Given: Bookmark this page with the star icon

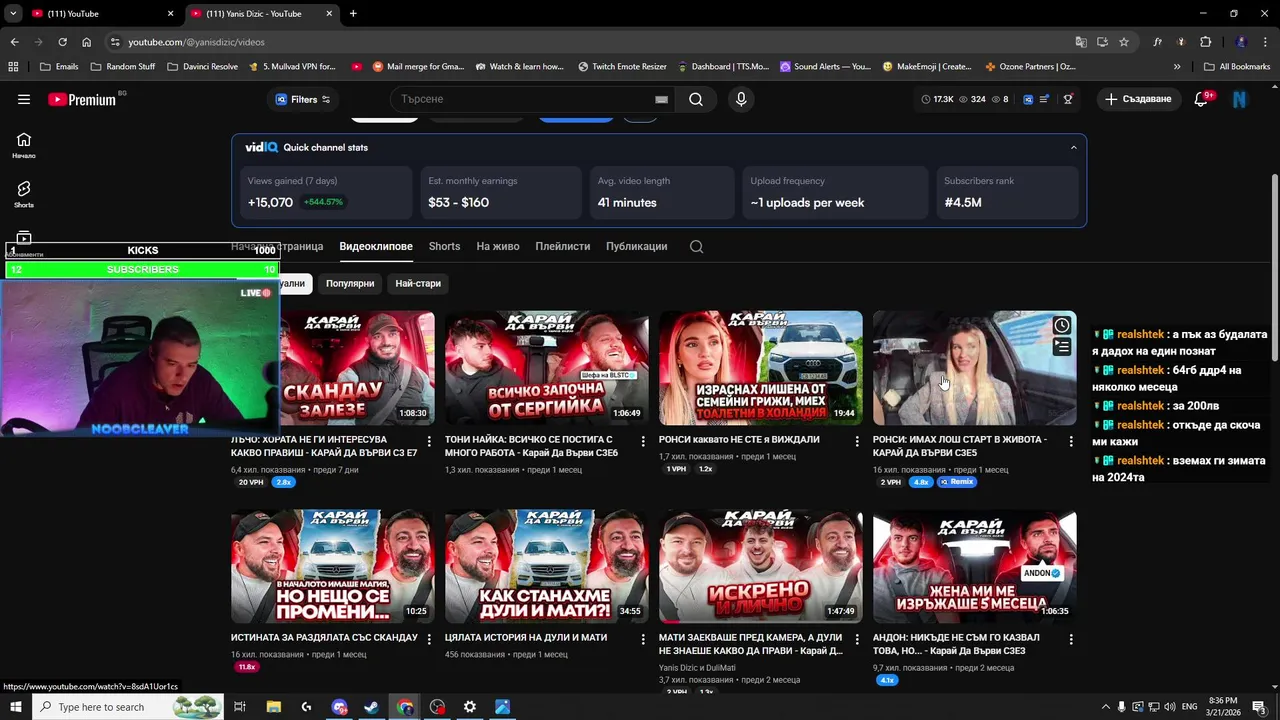Looking at the screenshot, I should coord(1124,42).
